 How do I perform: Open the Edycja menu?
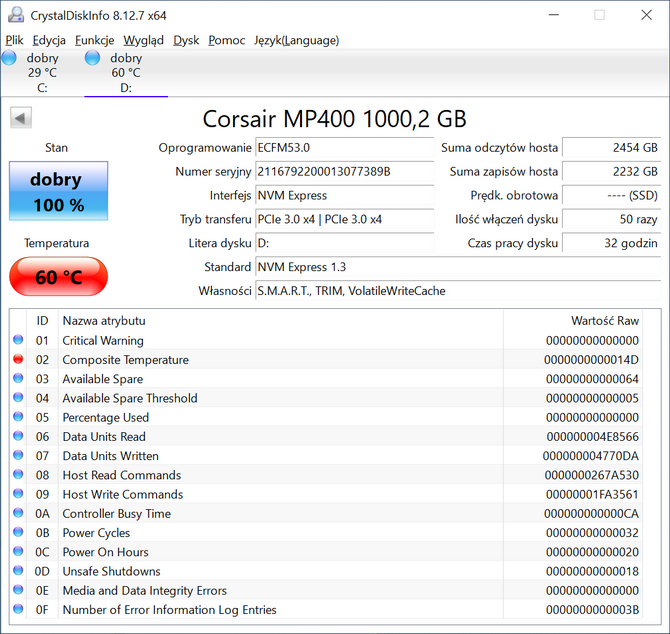pos(49,40)
